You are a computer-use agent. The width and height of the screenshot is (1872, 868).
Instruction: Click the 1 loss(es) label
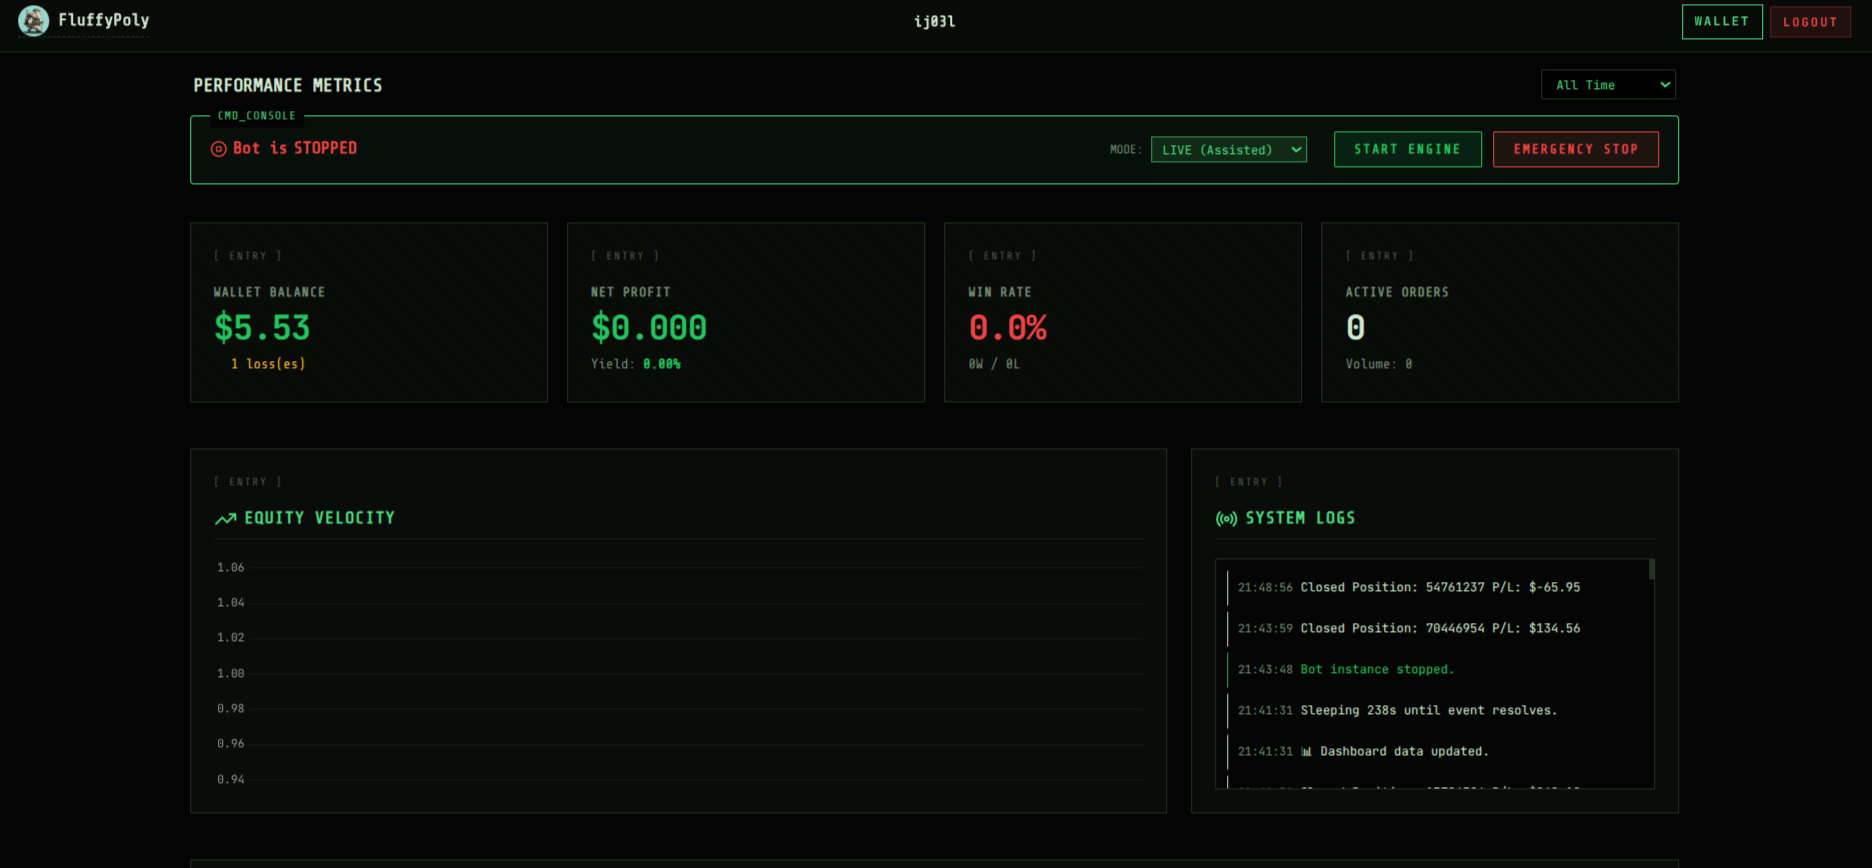coord(268,364)
